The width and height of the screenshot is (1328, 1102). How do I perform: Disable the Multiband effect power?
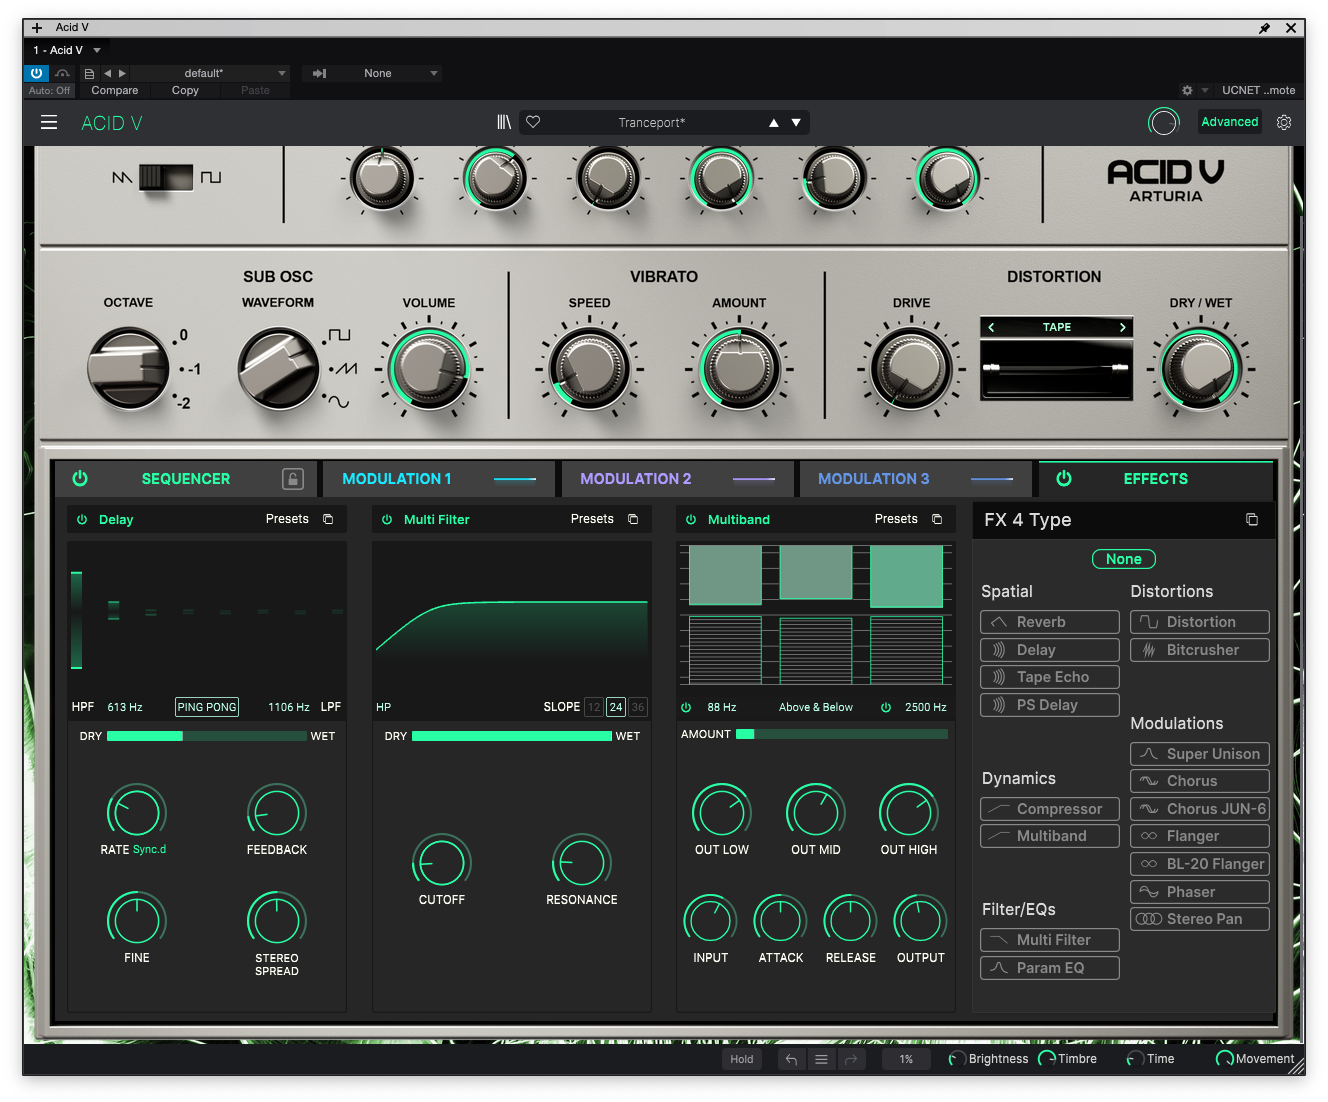pos(691,520)
